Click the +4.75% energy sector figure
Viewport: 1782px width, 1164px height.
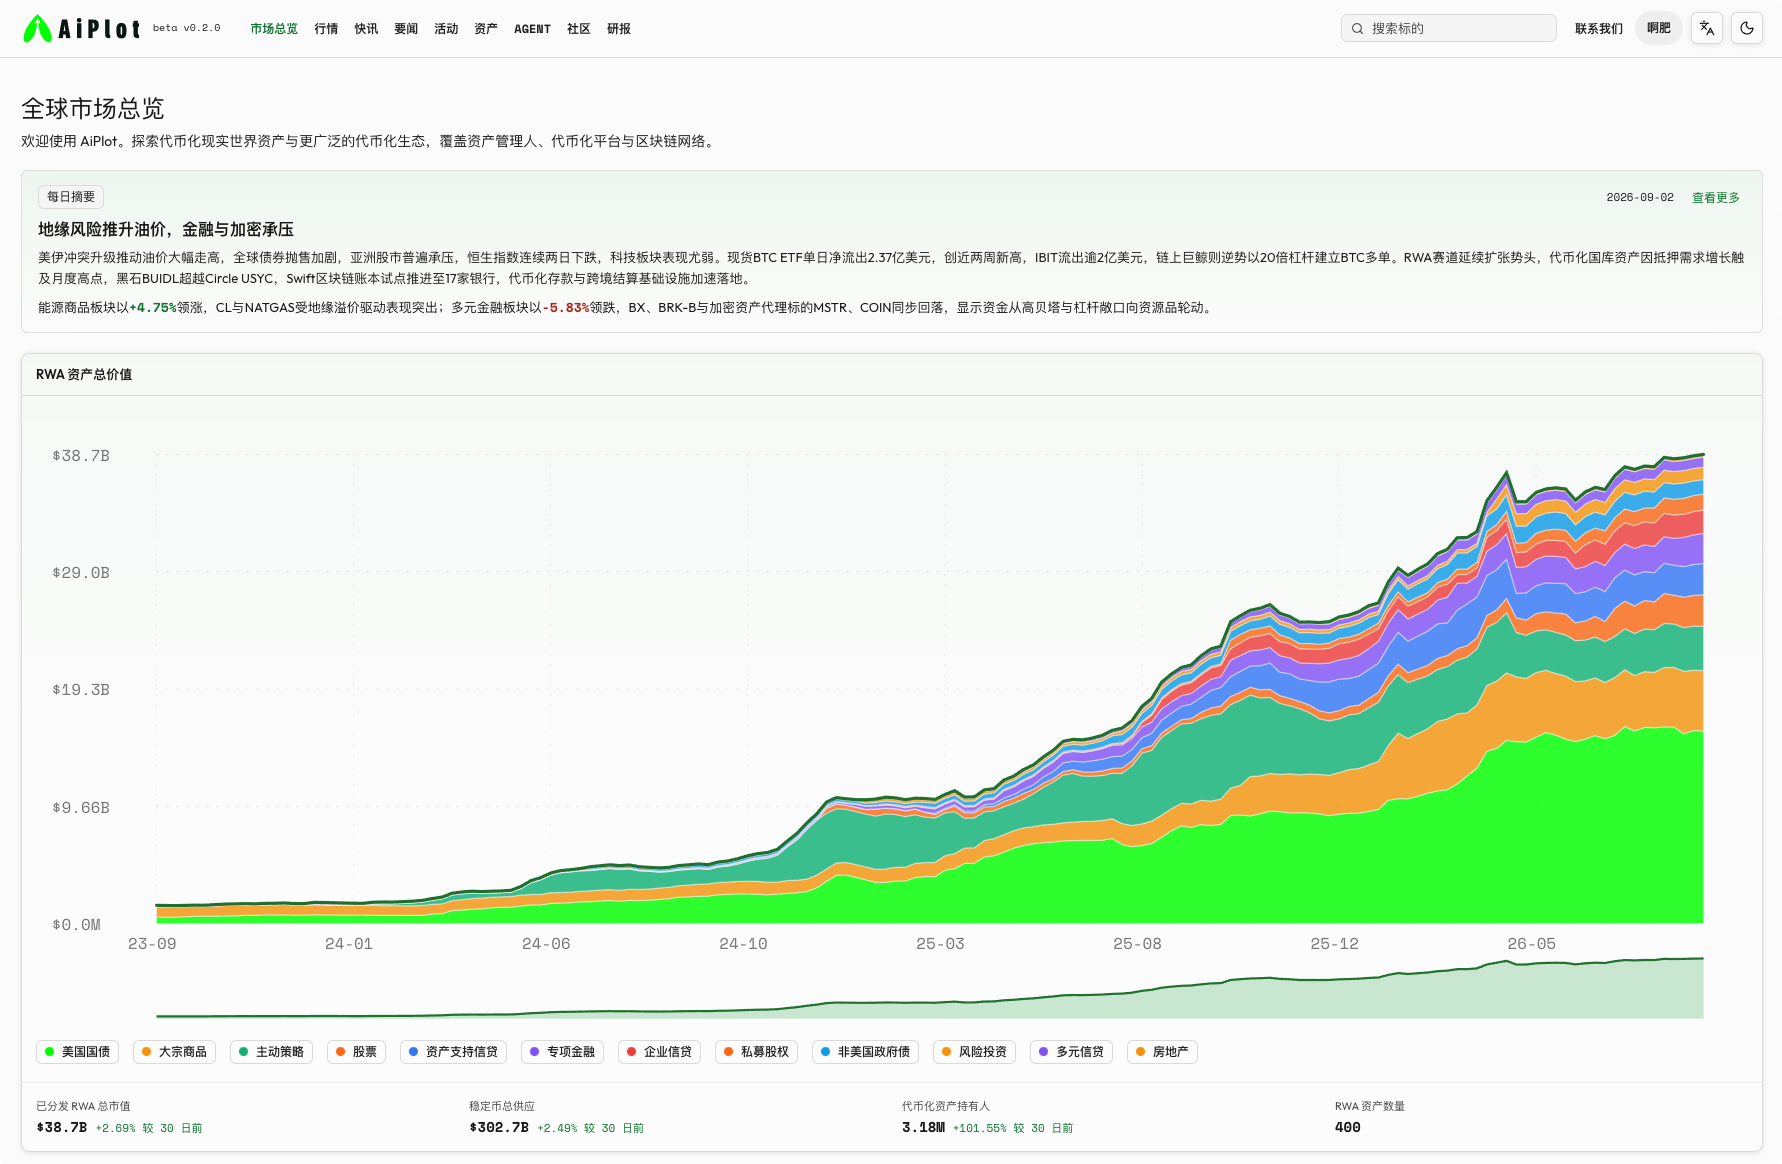(x=153, y=308)
